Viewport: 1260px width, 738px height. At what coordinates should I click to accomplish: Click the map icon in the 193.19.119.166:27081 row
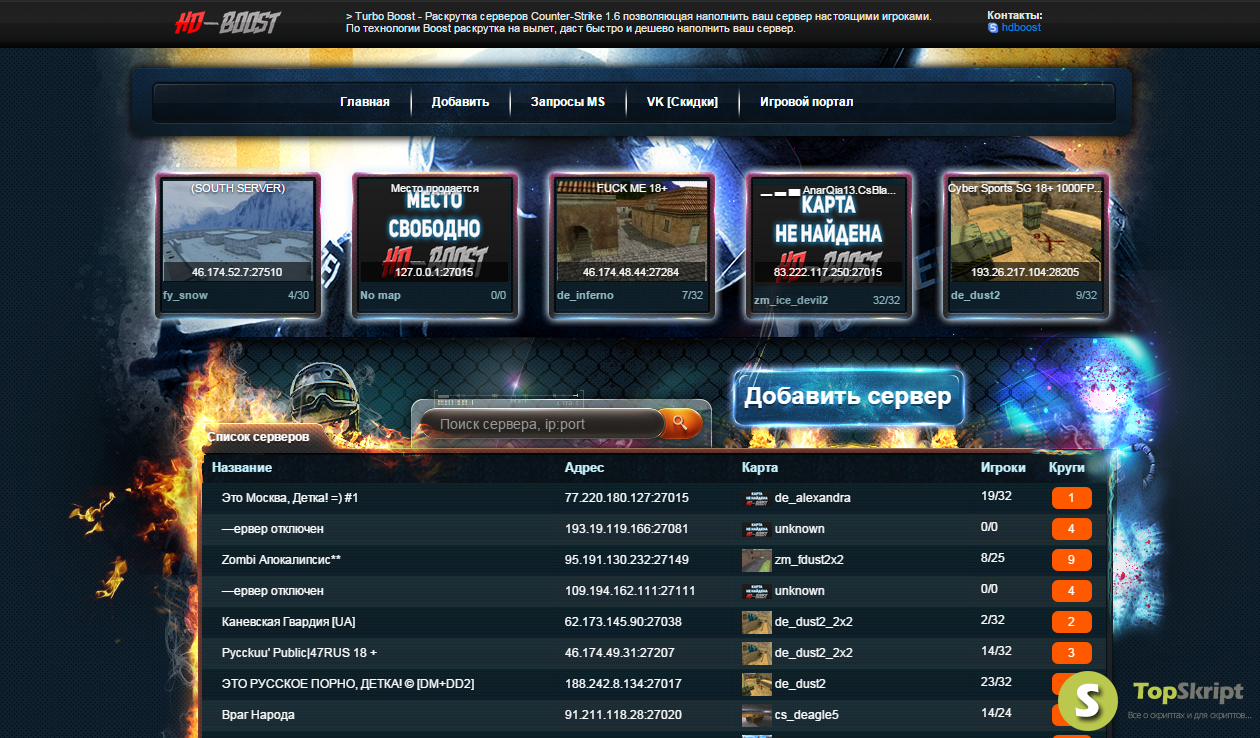coord(756,529)
